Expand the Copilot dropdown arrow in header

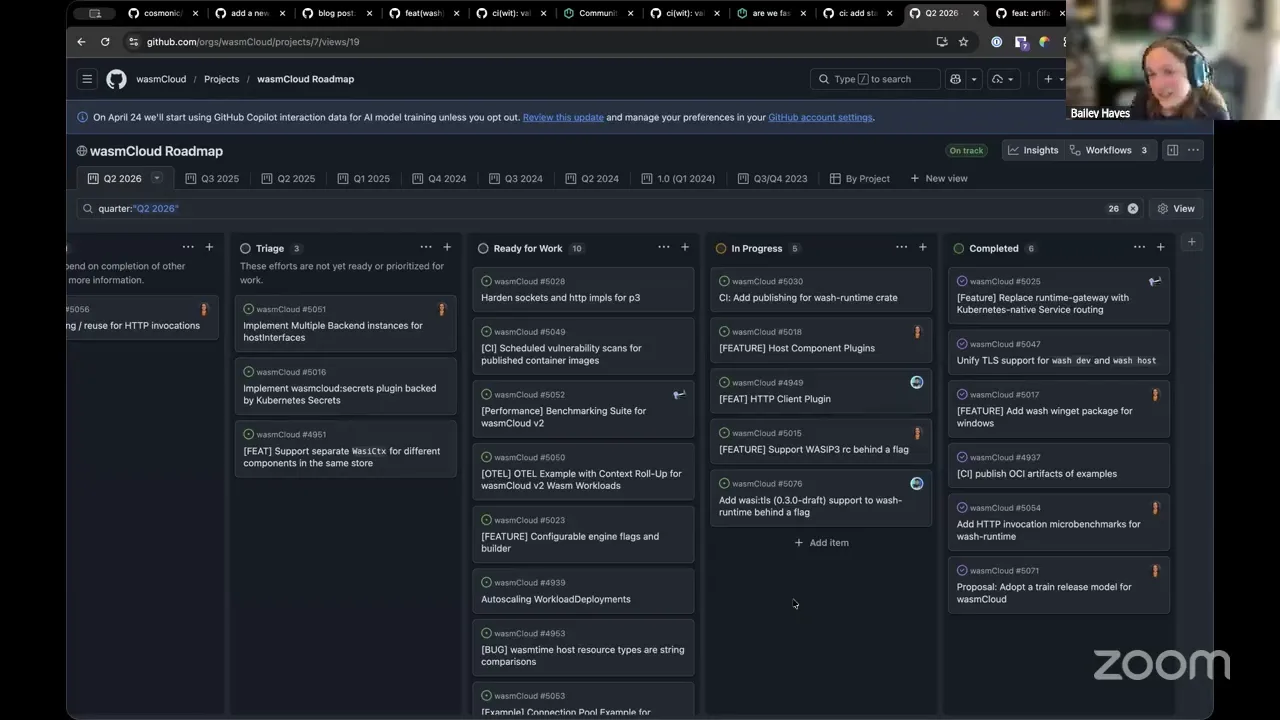(x=973, y=79)
